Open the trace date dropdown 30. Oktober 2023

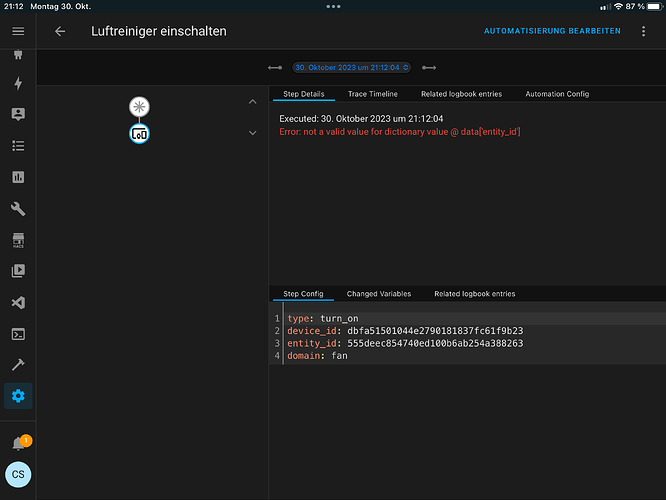[x=351, y=68]
